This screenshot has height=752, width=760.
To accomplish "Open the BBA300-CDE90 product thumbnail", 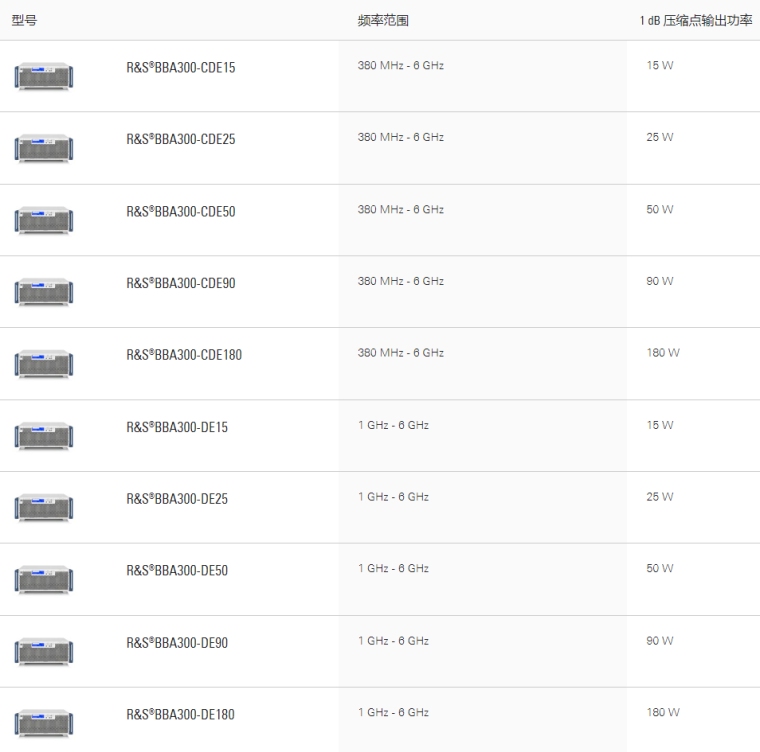I will coord(44,292).
